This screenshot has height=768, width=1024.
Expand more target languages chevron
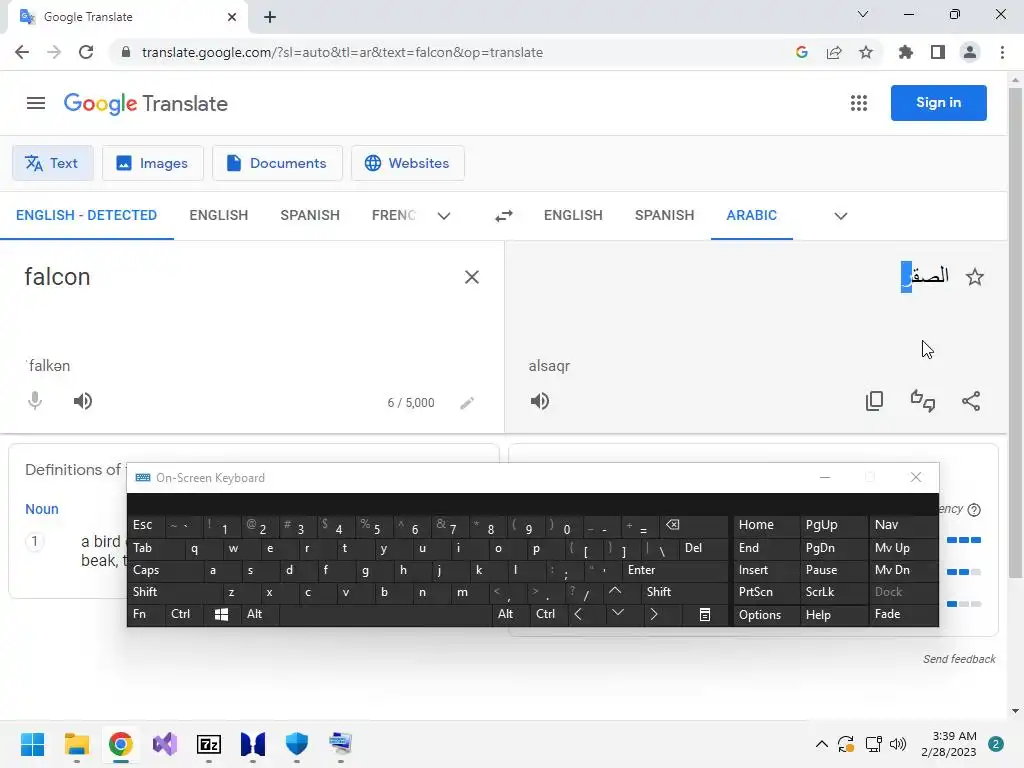pyautogui.click(x=840, y=216)
